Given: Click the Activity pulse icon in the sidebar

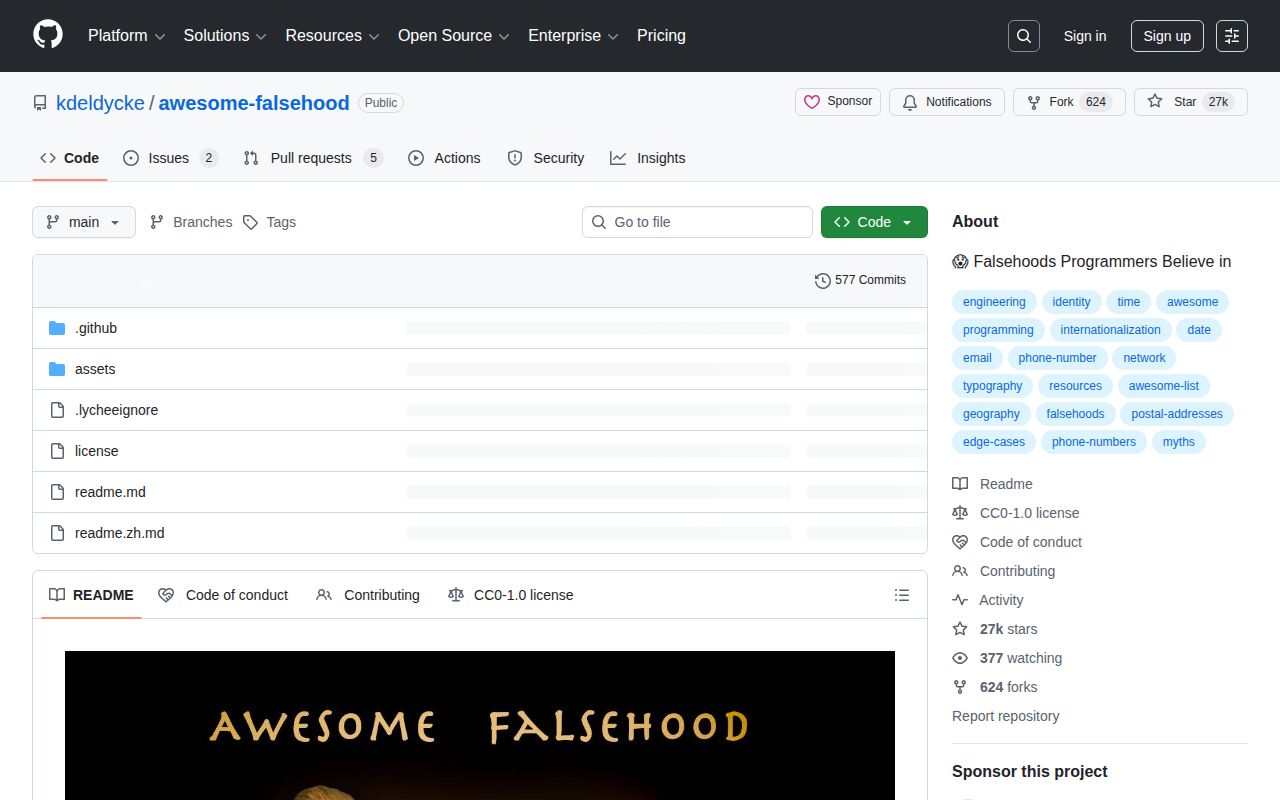Looking at the screenshot, I should pos(960,600).
